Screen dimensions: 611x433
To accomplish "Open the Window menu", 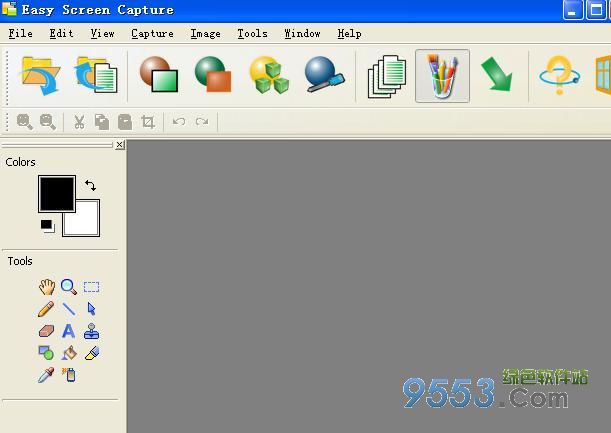I will 302,34.
